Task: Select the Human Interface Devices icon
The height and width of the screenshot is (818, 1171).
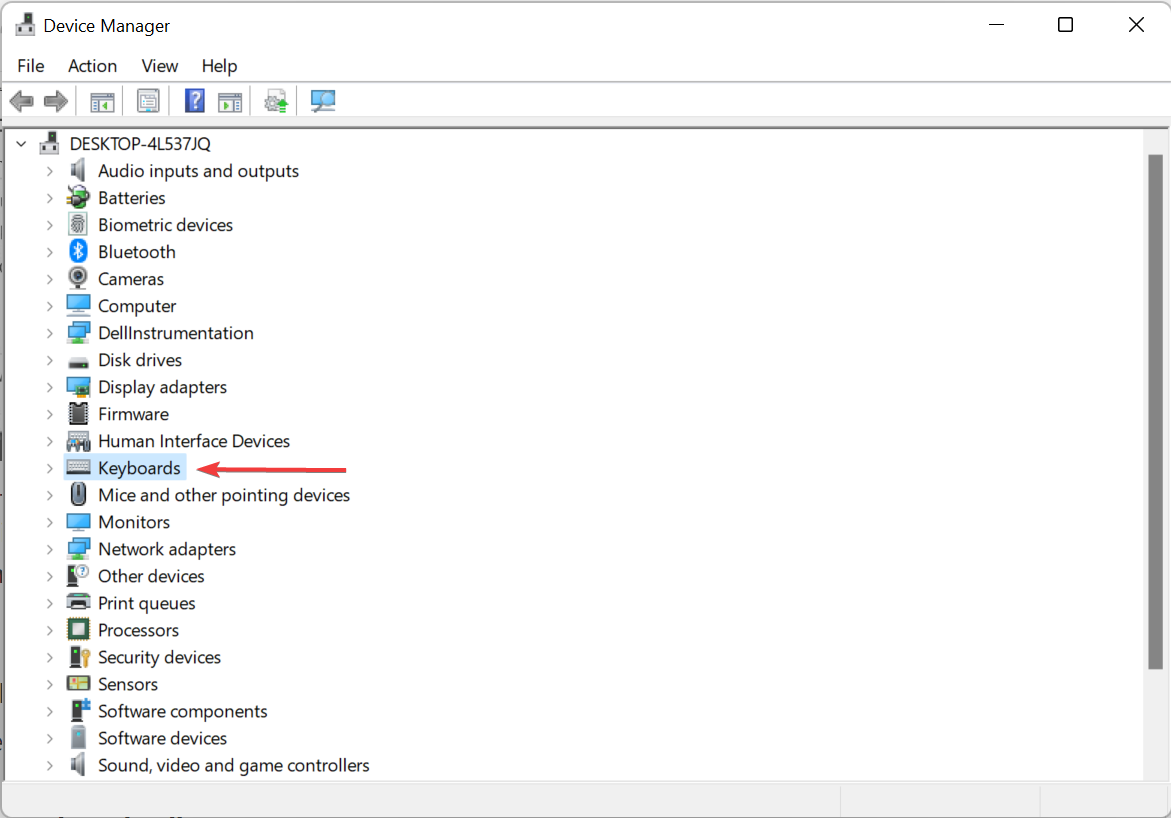Action: 78,441
